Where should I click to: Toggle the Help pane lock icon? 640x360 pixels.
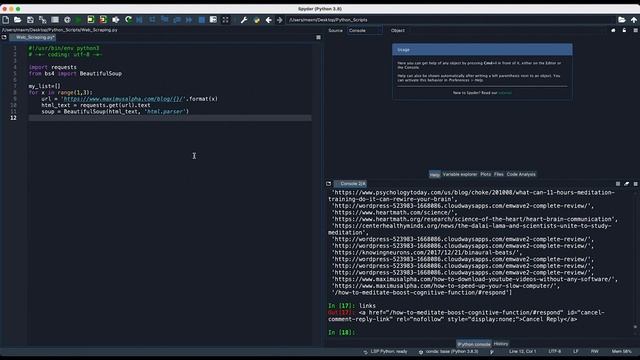pos(624,30)
